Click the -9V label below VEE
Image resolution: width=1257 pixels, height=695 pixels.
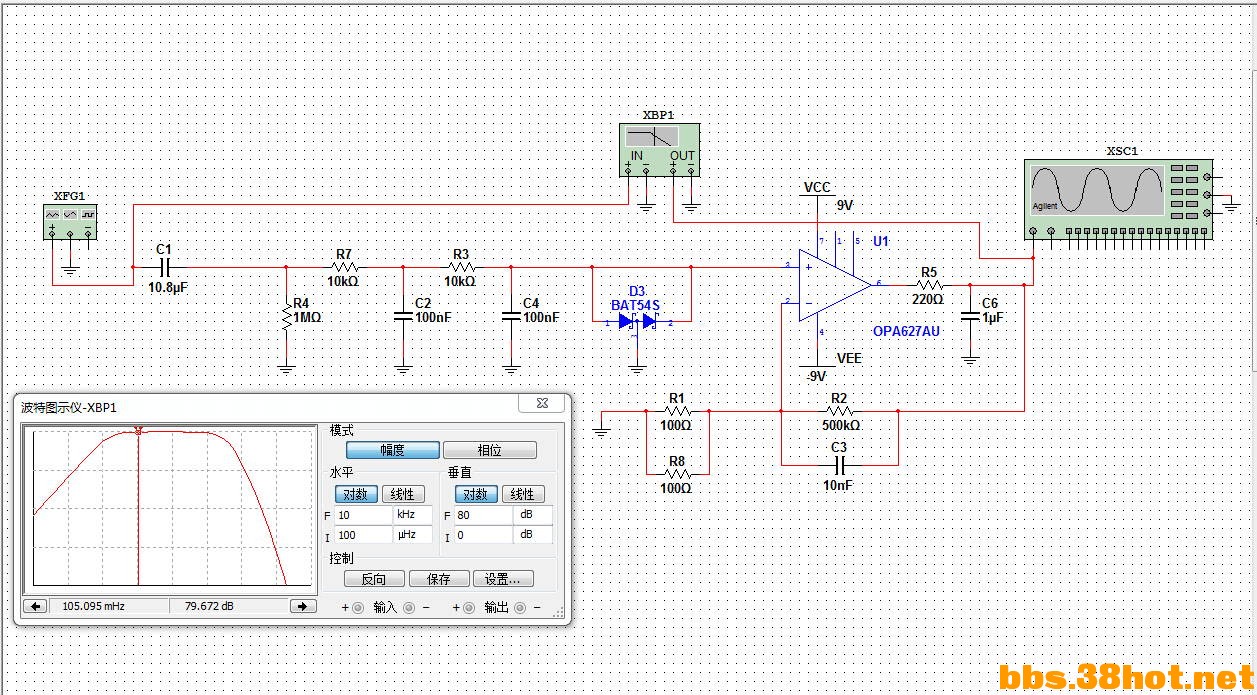[x=817, y=377]
